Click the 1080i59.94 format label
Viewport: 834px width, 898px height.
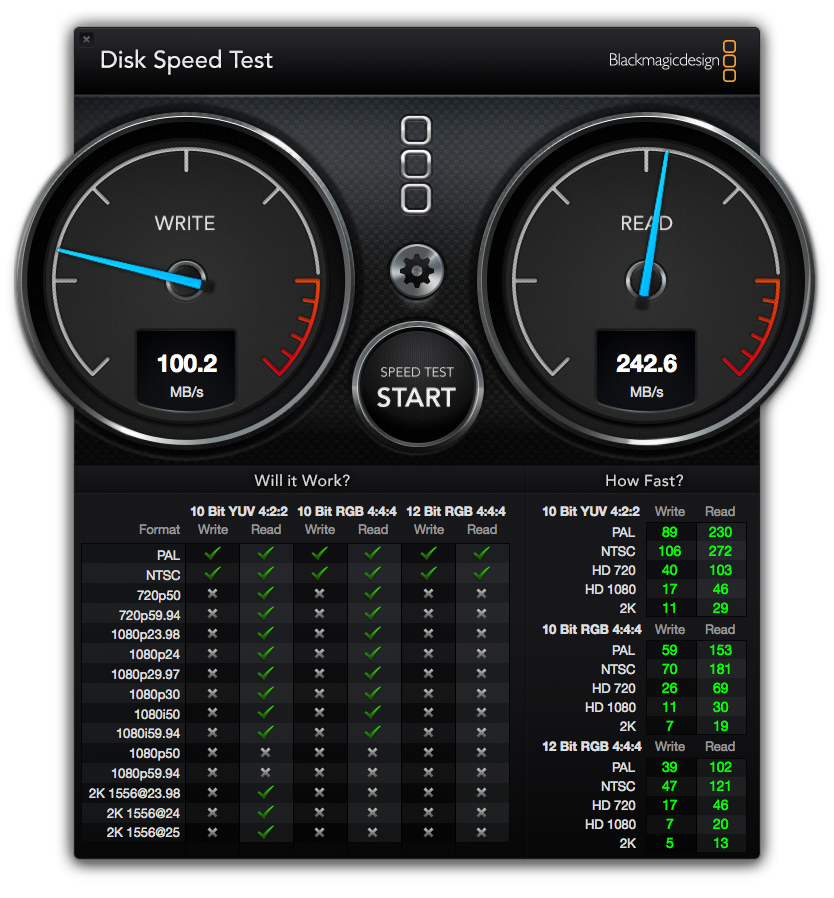[x=148, y=734]
